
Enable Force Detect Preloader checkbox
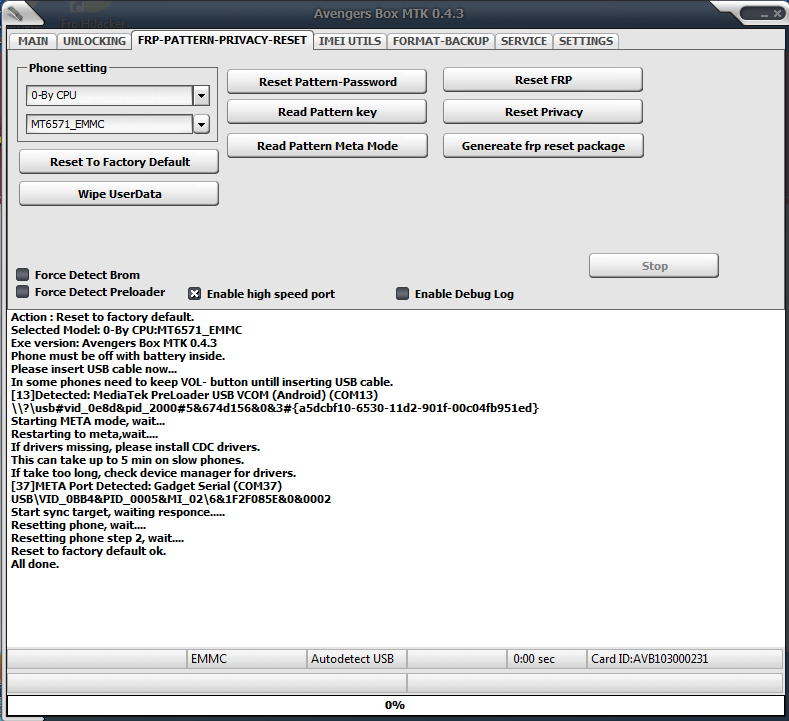tap(23, 291)
